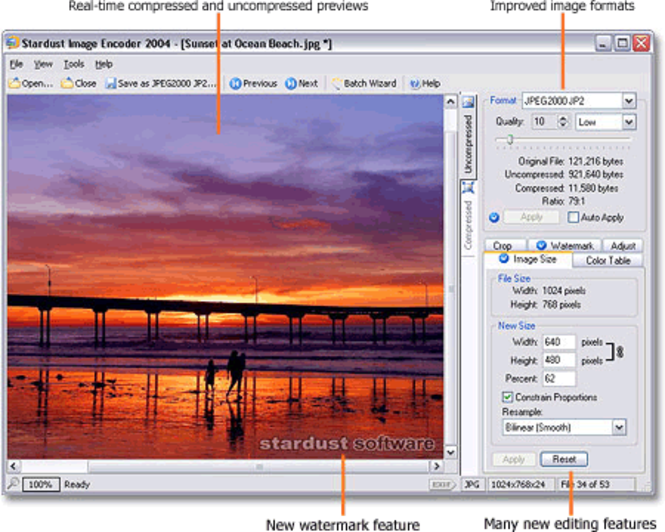Switch to the Adjust tab
665x532 pixels.
(x=623, y=246)
